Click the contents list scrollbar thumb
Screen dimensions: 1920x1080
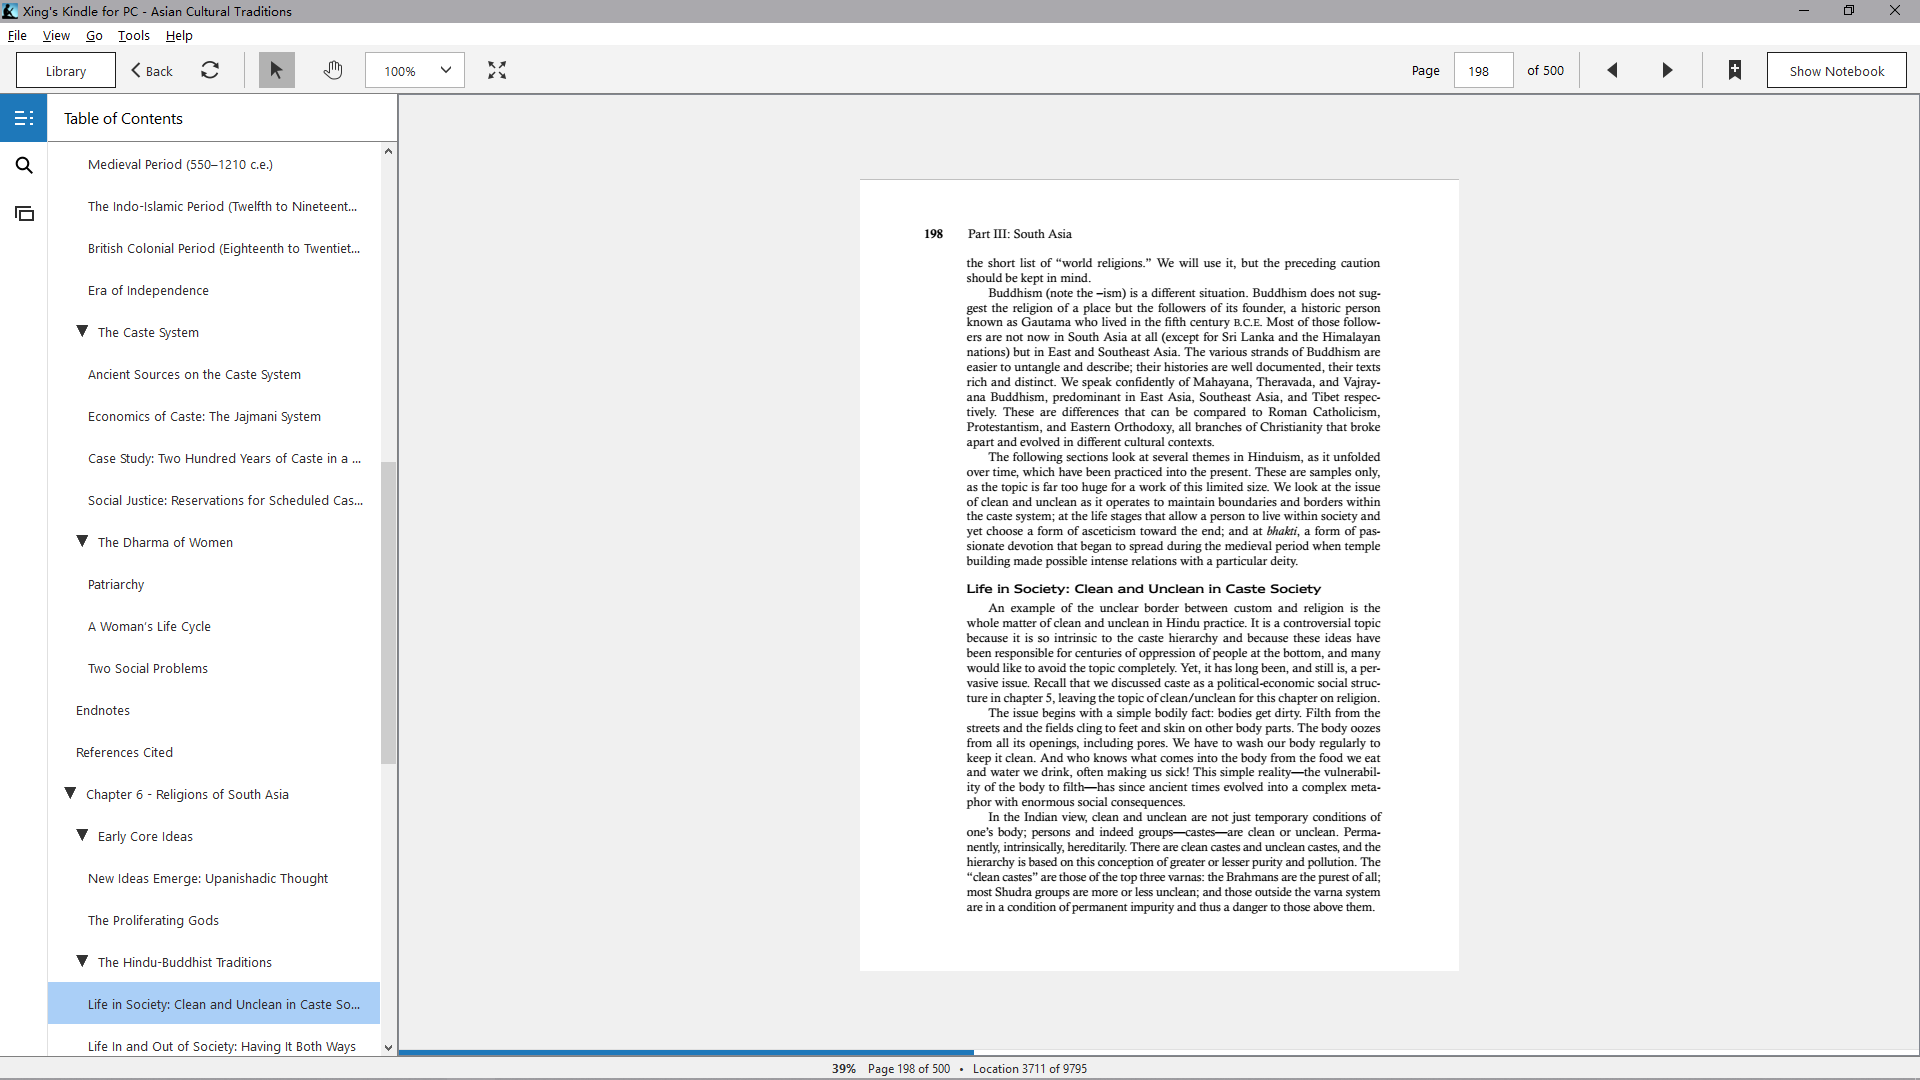click(388, 613)
